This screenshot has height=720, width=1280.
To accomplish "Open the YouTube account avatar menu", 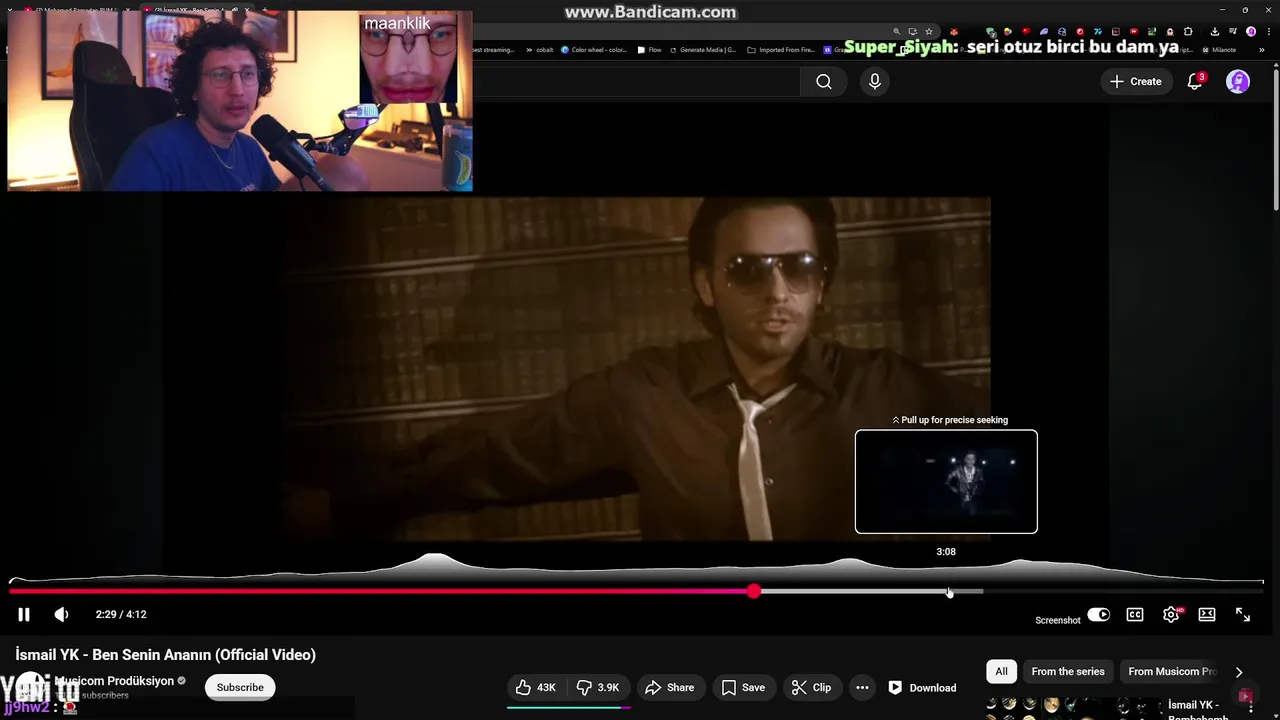I will pyautogui.click(x=1238, y=82).
